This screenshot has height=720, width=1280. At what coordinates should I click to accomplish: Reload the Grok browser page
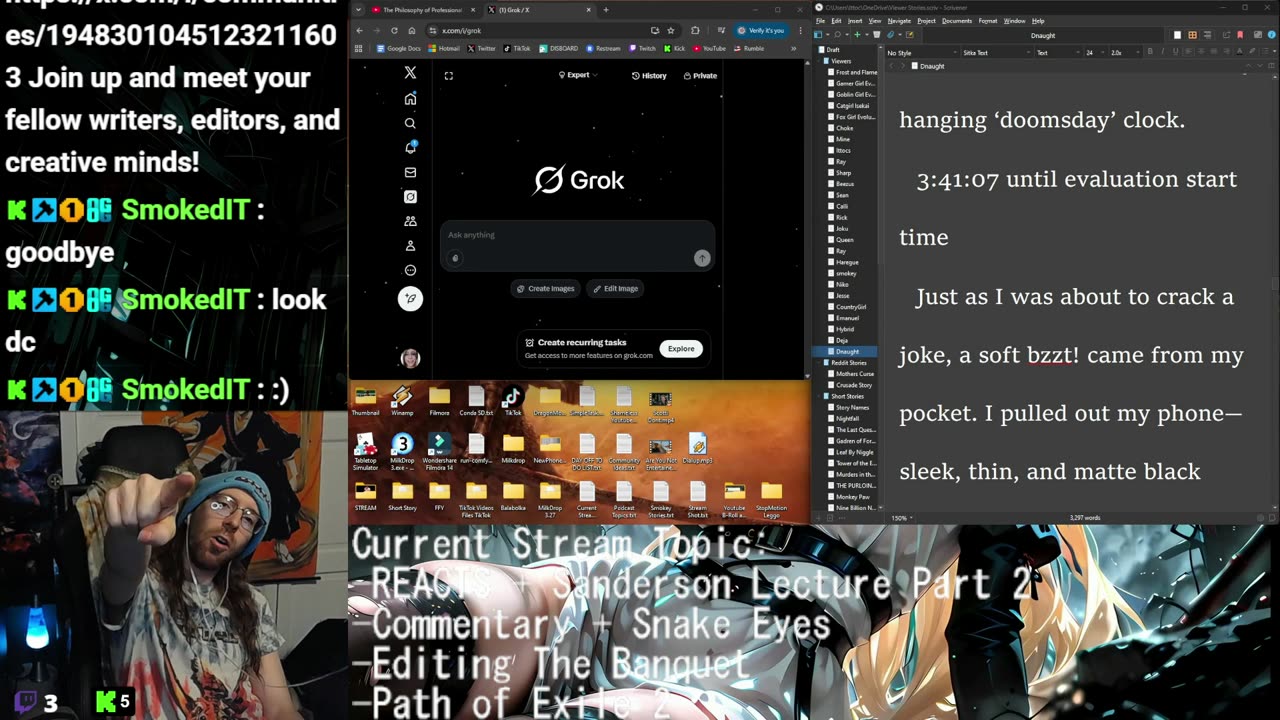click(x=394, y=31)
